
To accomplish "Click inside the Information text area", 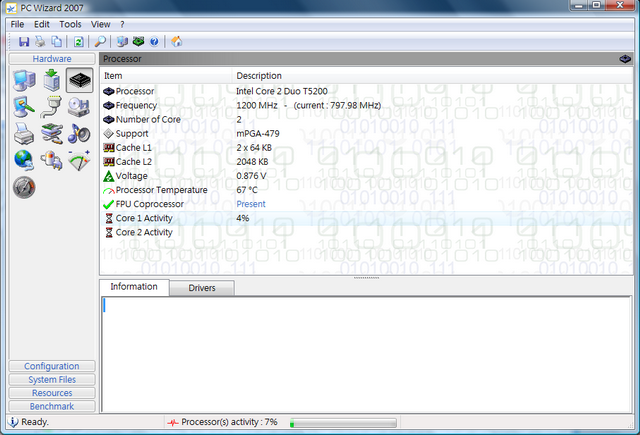I will [x=366, y=354].
